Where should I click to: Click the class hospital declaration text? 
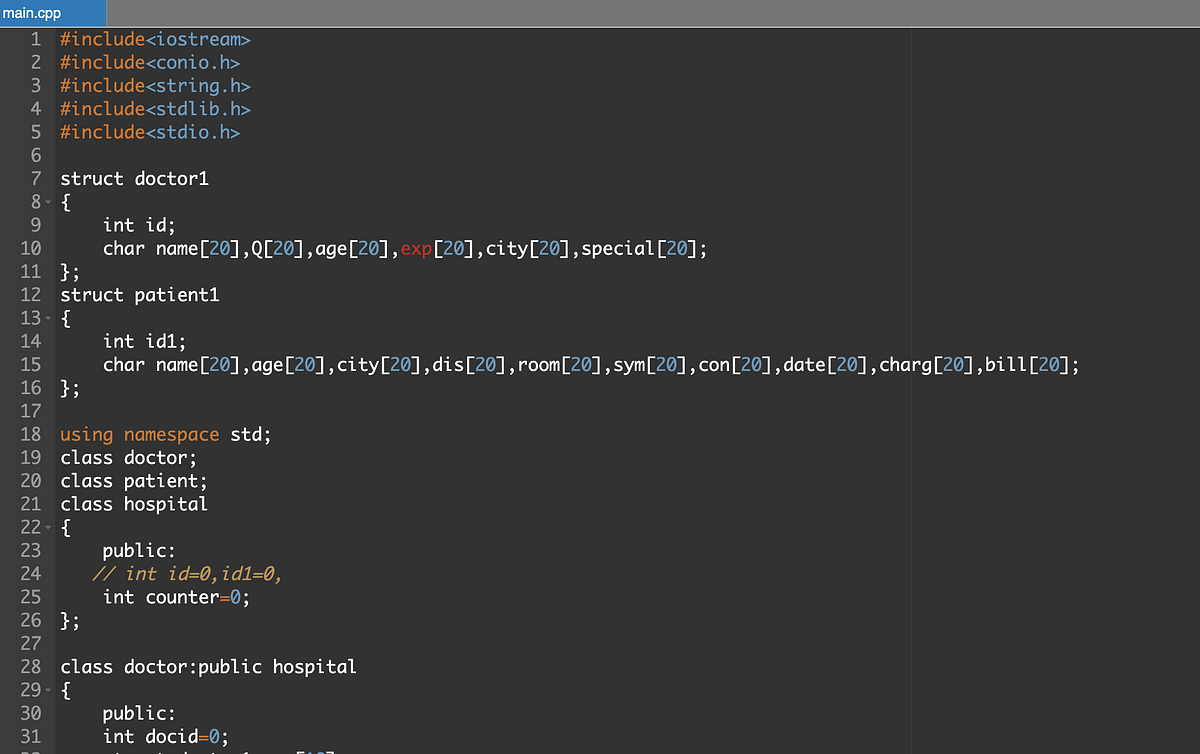pos(134,504)
